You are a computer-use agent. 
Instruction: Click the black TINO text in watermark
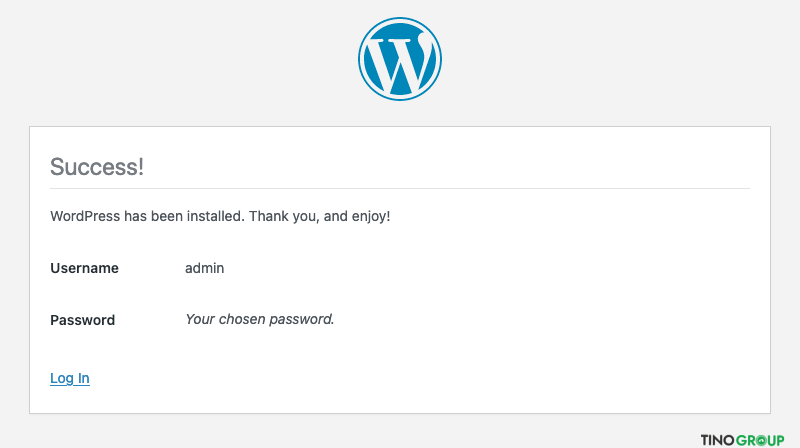tap(718, 440)
